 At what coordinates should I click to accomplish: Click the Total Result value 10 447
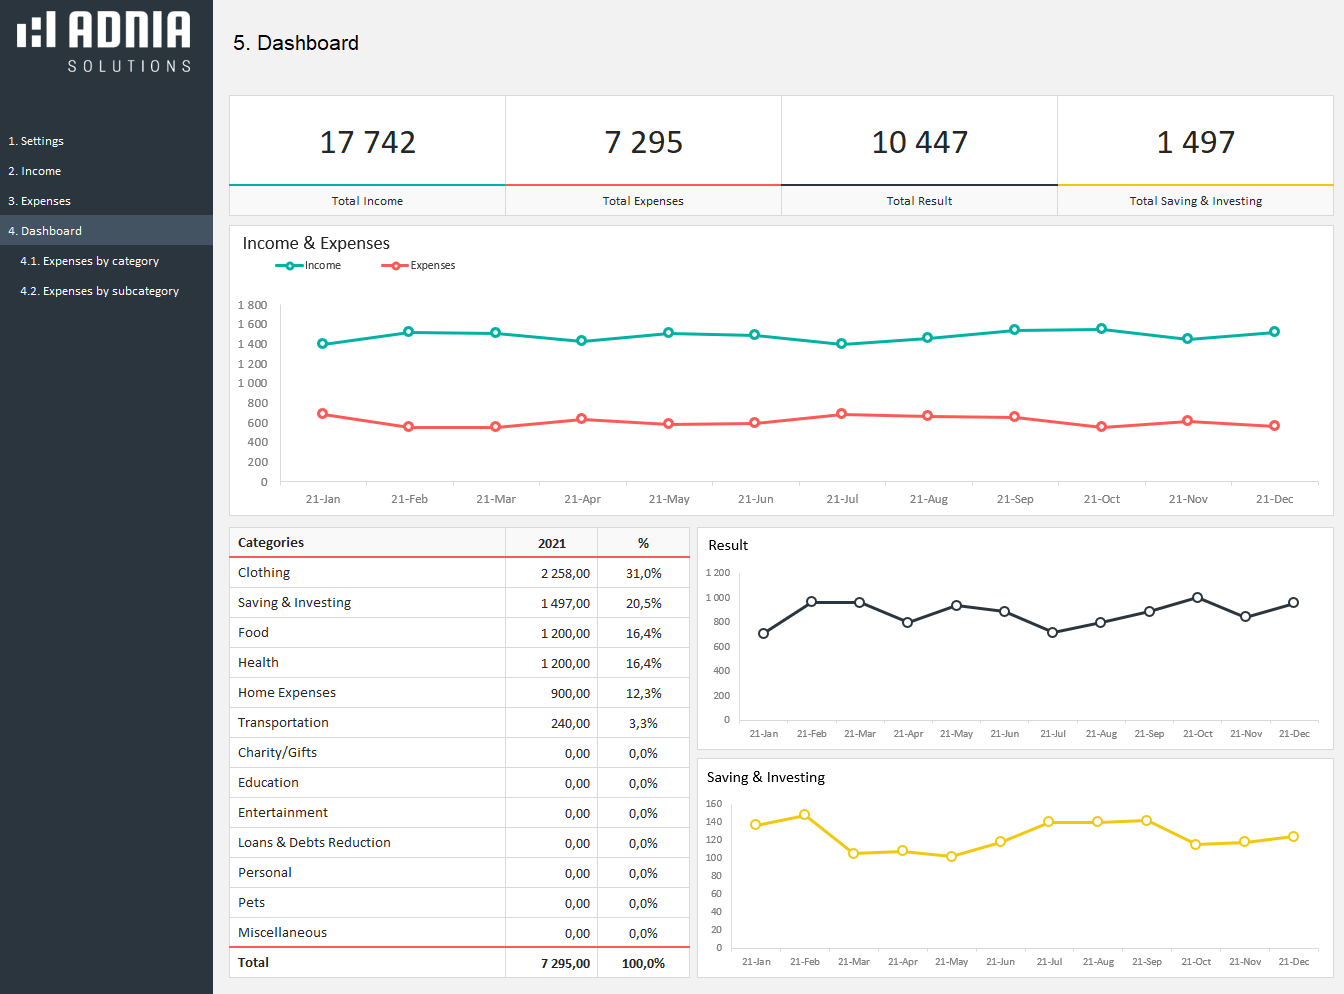click(x=919, y=142)
